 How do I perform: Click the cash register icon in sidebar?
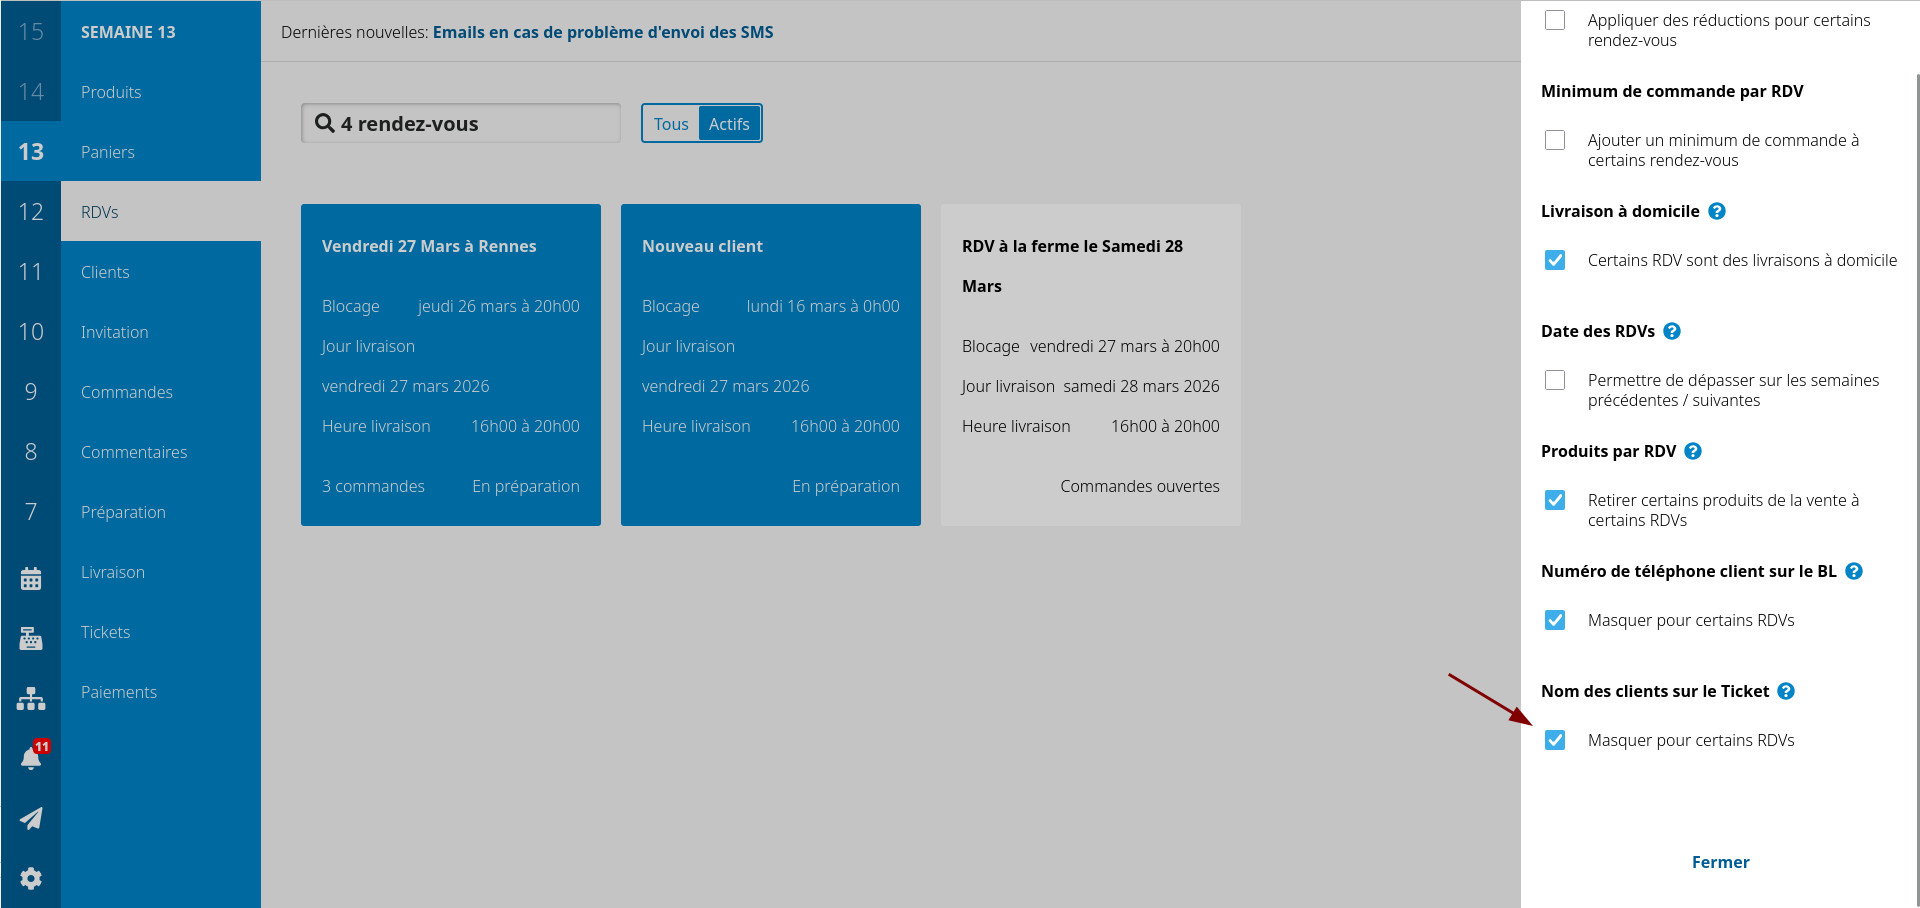pyautogui.click(x=31, y=638)
